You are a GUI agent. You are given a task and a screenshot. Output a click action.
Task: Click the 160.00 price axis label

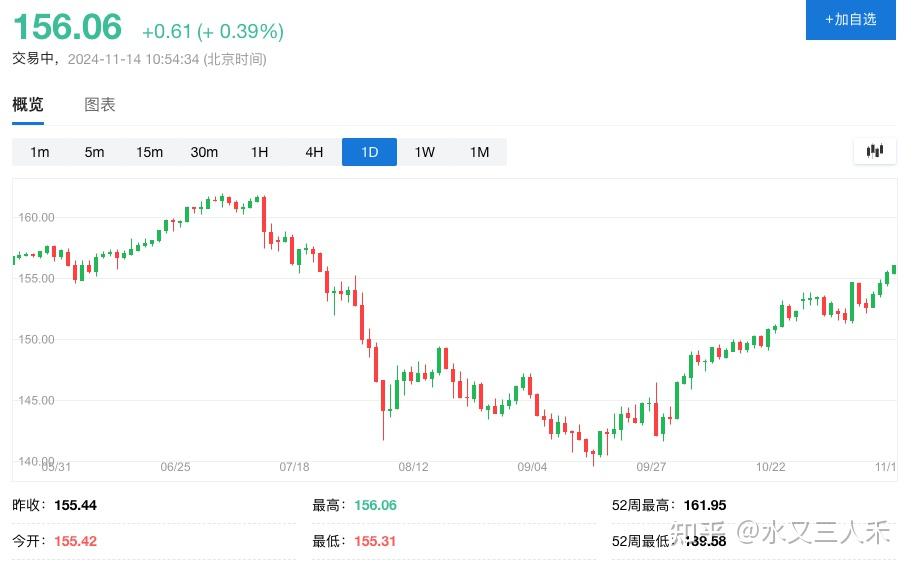tap(36, 217)
